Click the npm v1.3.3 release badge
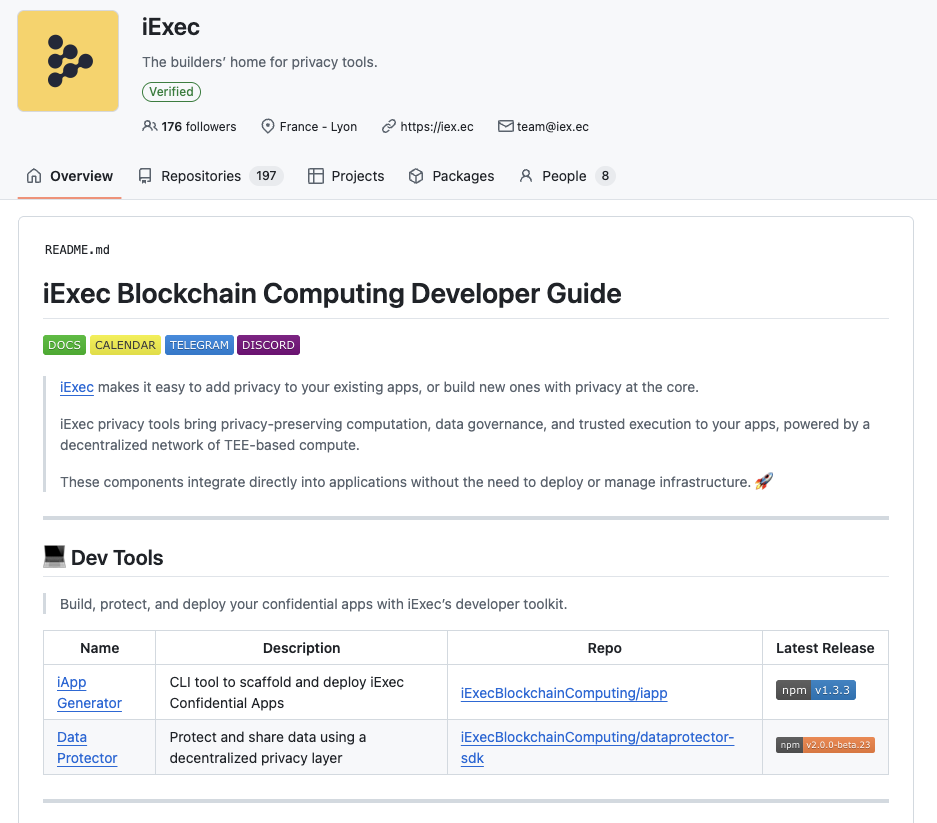 tap(816, 690)
